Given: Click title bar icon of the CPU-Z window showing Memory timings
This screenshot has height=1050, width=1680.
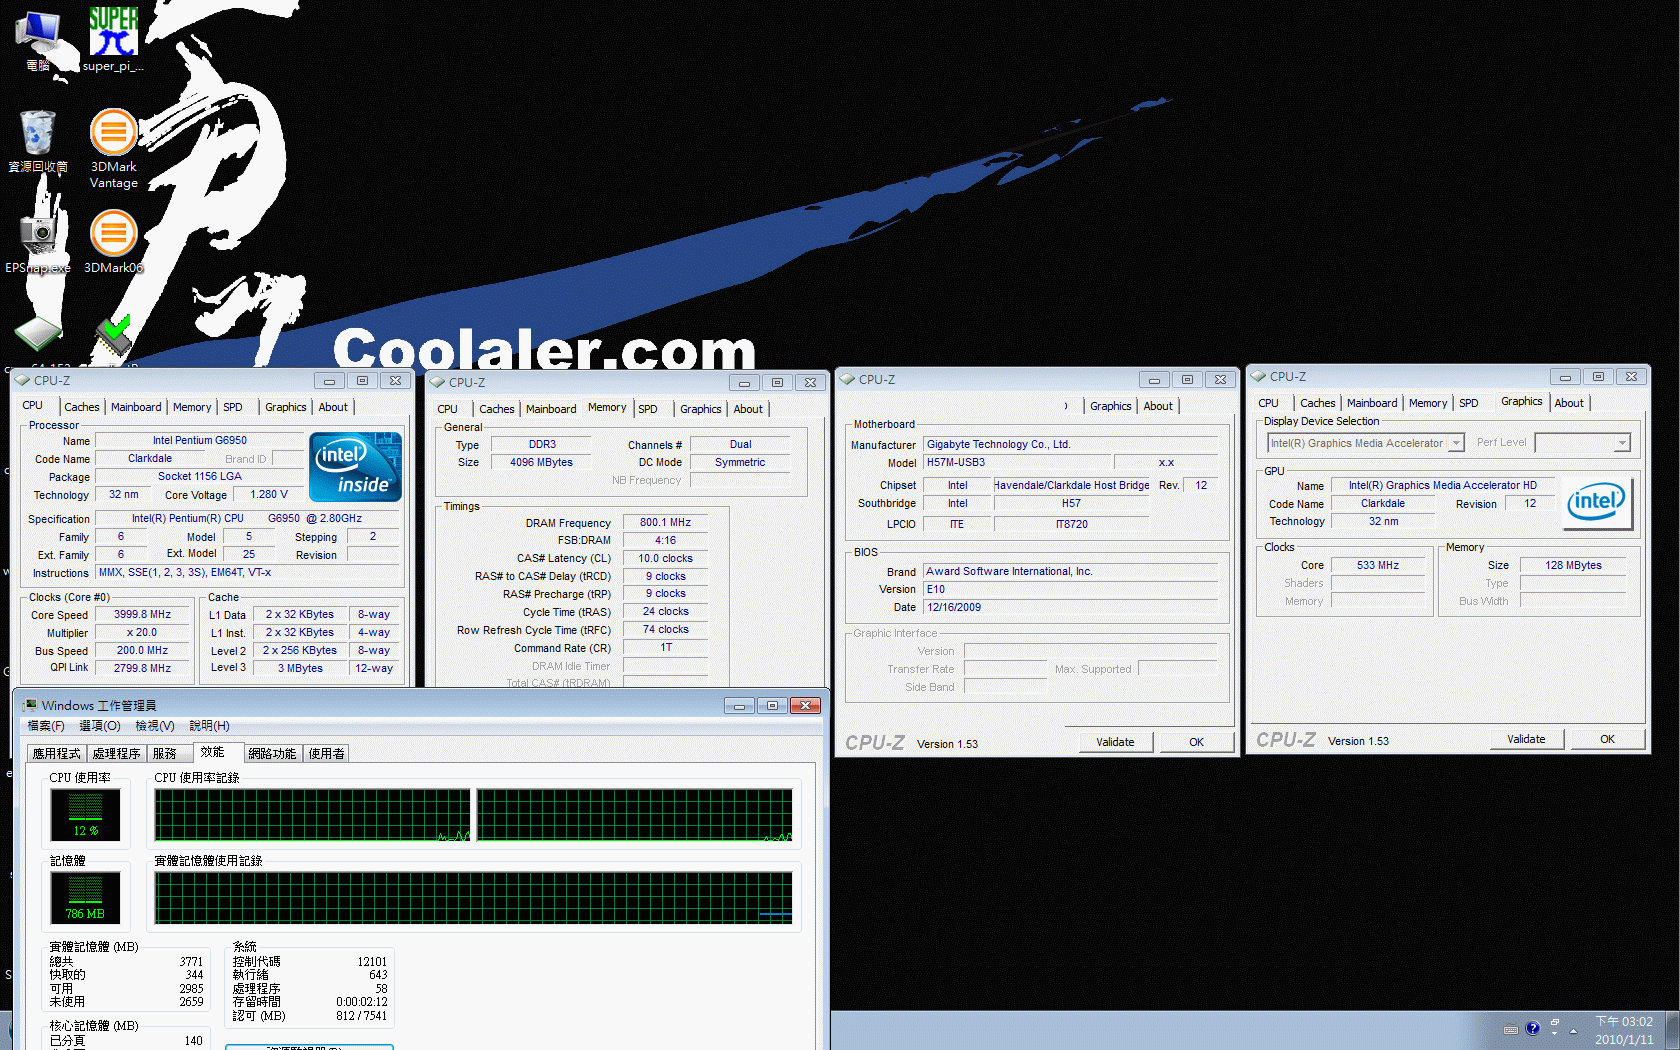Looking at the screenshot, I should click(437, 382).
